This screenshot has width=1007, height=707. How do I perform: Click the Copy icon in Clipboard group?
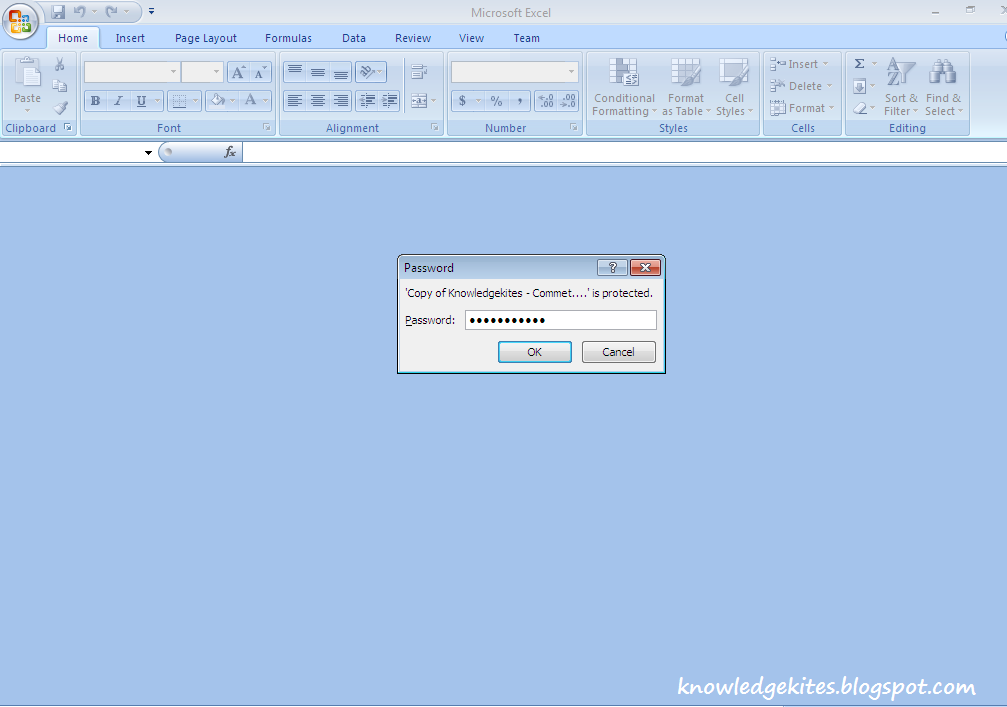coord(60,85)
